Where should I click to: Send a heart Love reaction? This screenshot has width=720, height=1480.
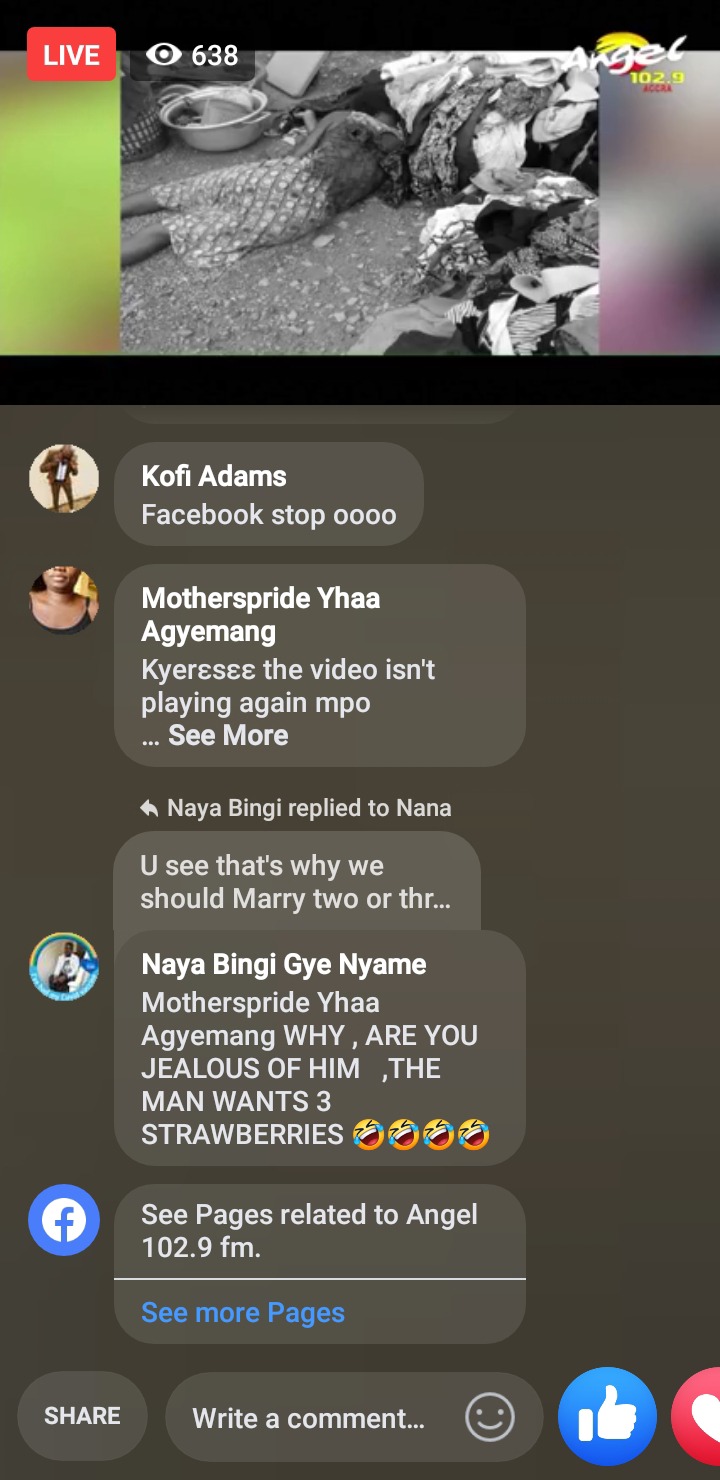(x=697, y=1417)
